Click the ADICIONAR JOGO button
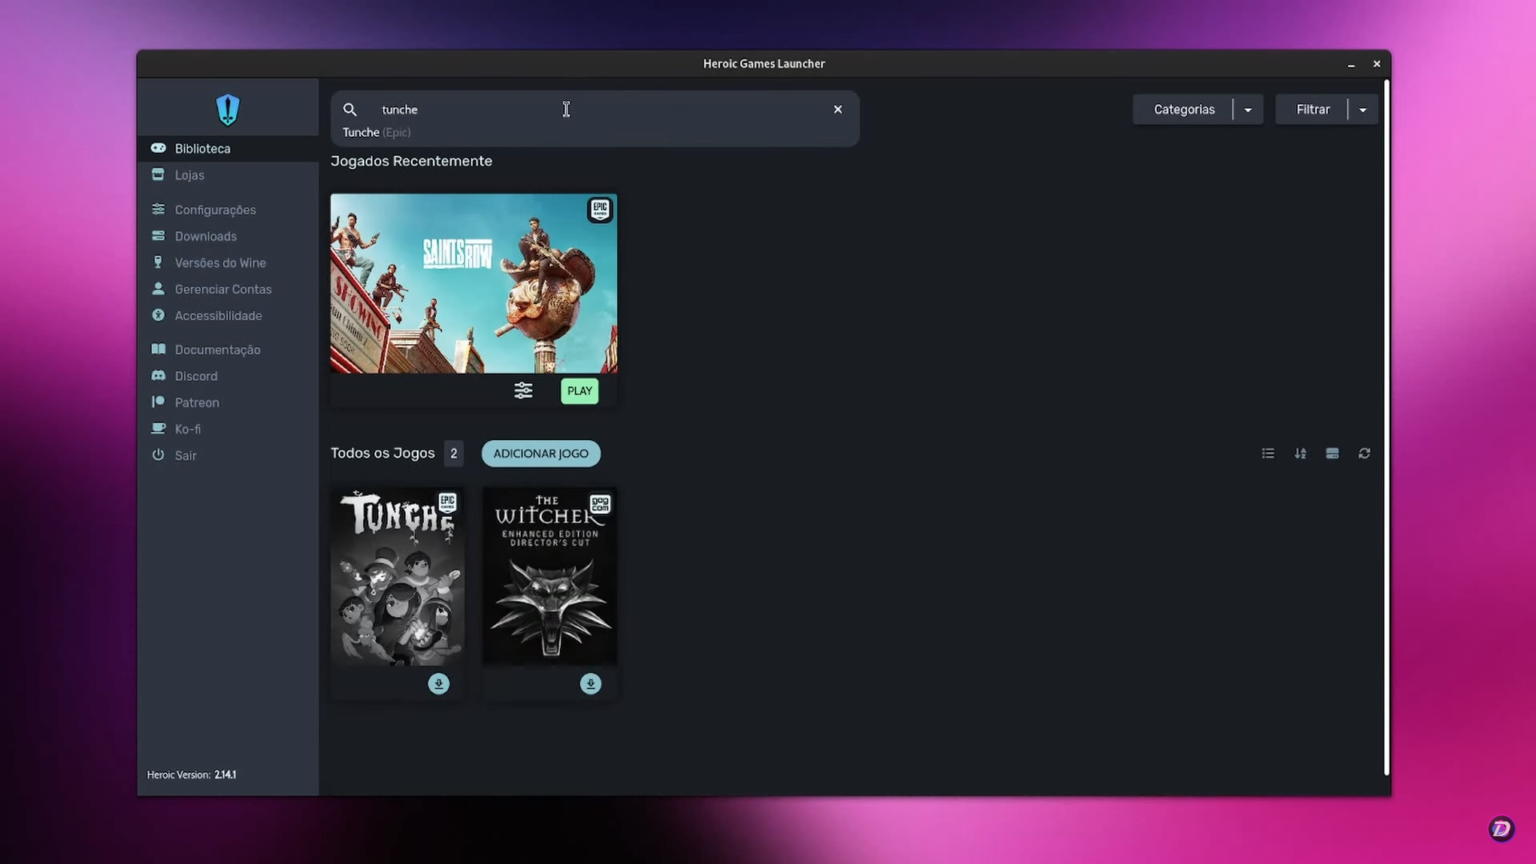This screenshot has width=1536, height=864. [540, 453]
